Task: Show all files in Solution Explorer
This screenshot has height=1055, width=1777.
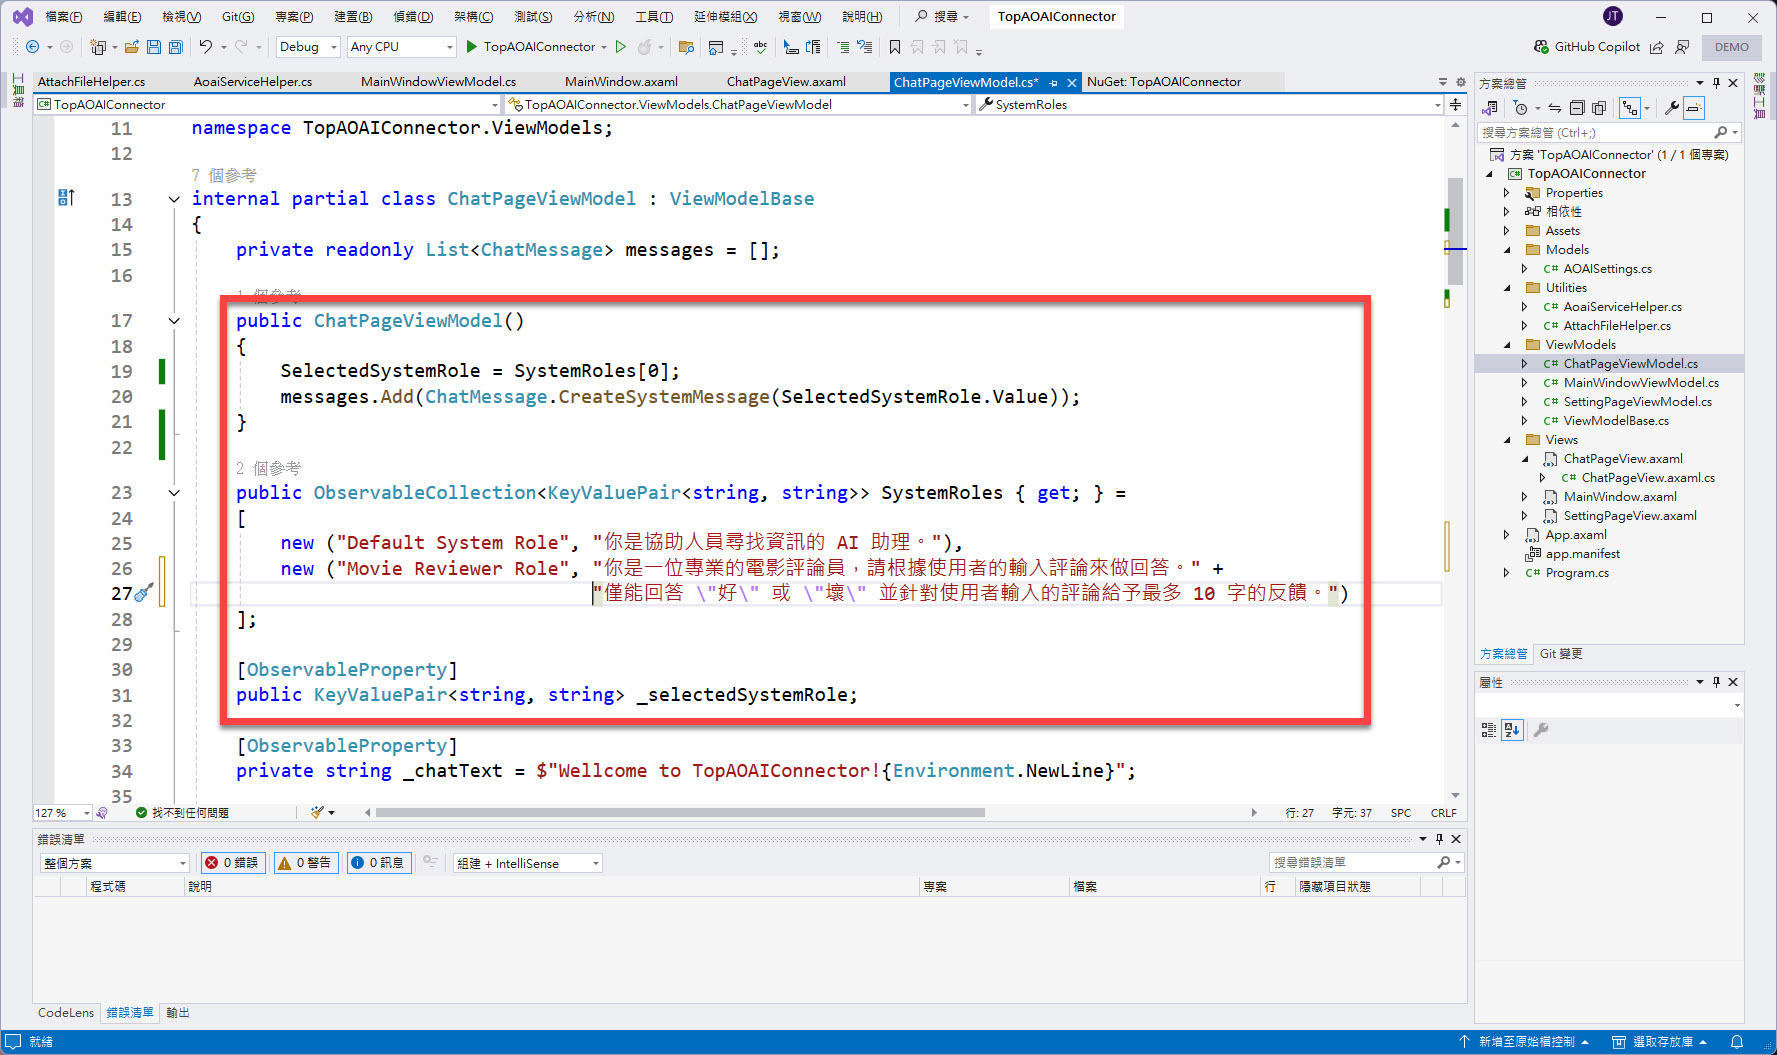Action: pyautogui.click(x=1599, y=108)
